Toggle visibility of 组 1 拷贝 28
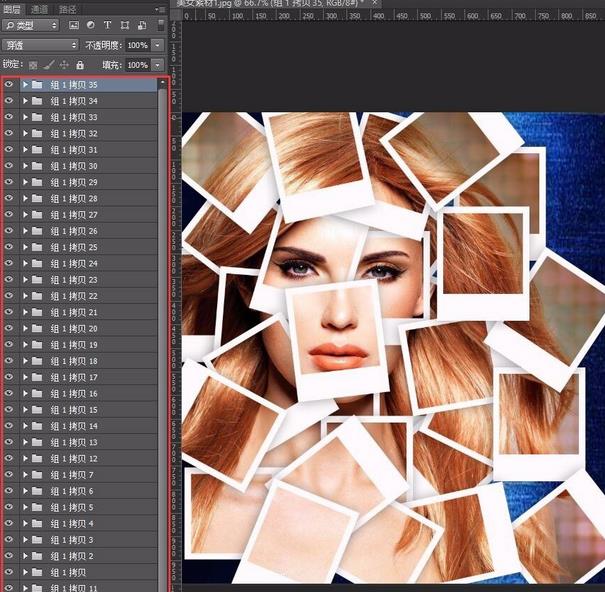605x592 pixels. pos(9,199)
